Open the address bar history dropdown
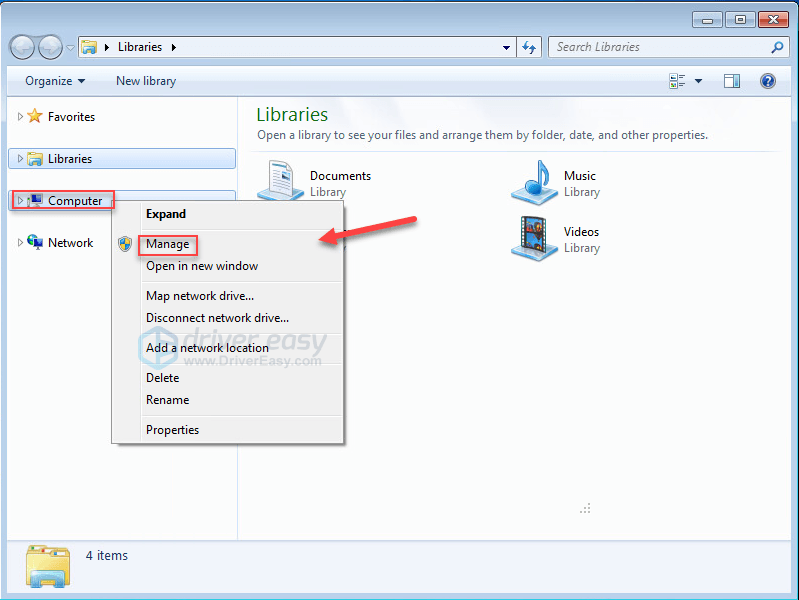The width and height of the screenshot is (799, 600). (x=506, y=47)
